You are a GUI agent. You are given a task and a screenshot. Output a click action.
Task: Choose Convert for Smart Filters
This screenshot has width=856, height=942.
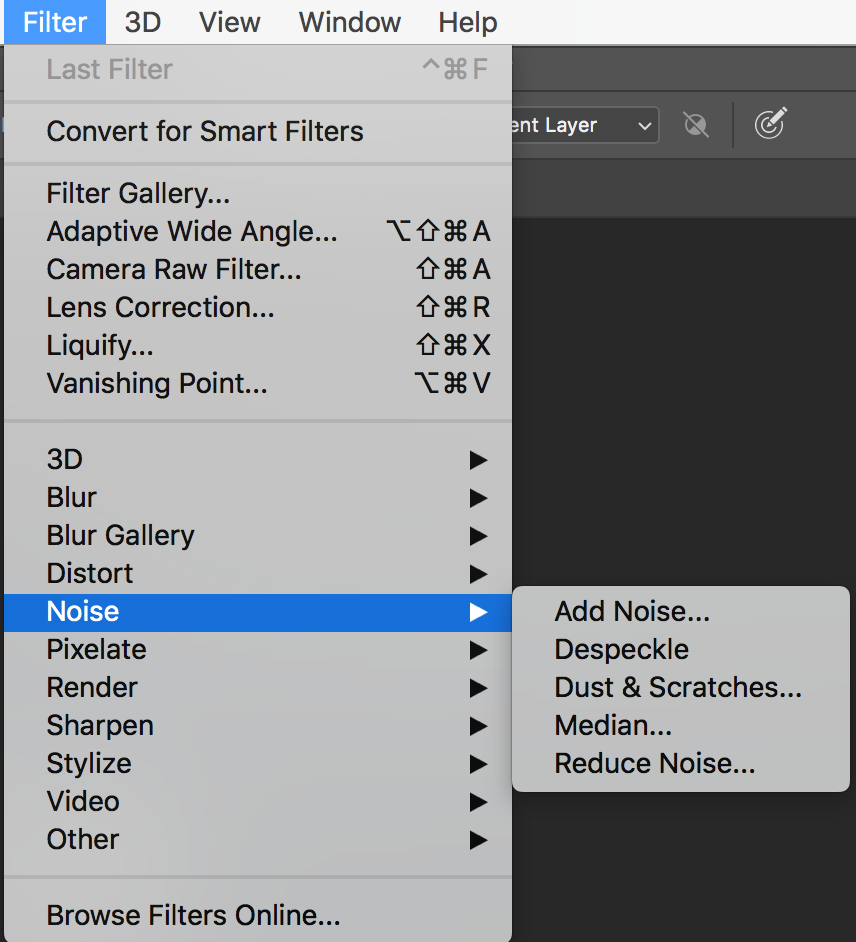coord(258,131)
